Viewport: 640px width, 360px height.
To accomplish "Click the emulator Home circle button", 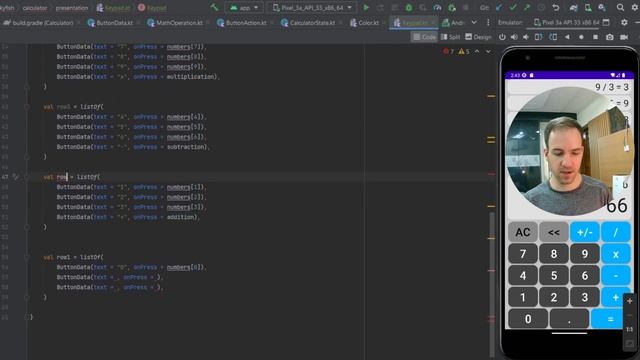I will click(x=581, y=37).
